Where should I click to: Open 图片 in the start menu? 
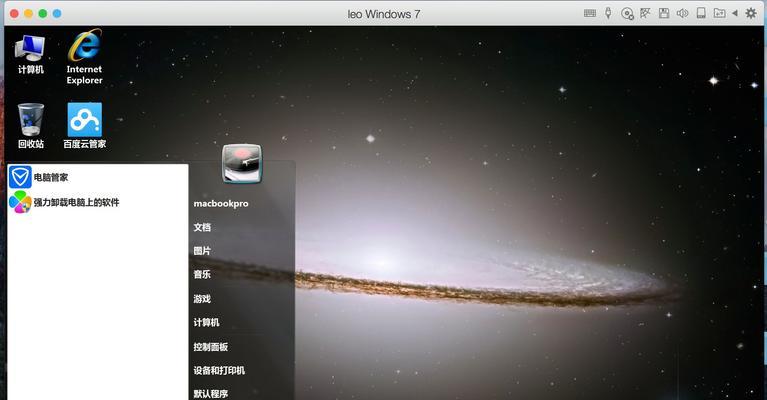point(202,251)
